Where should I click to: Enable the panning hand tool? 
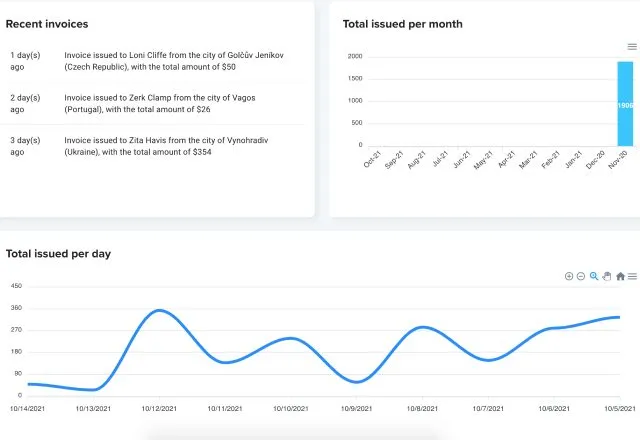click(x=607, y=276)
